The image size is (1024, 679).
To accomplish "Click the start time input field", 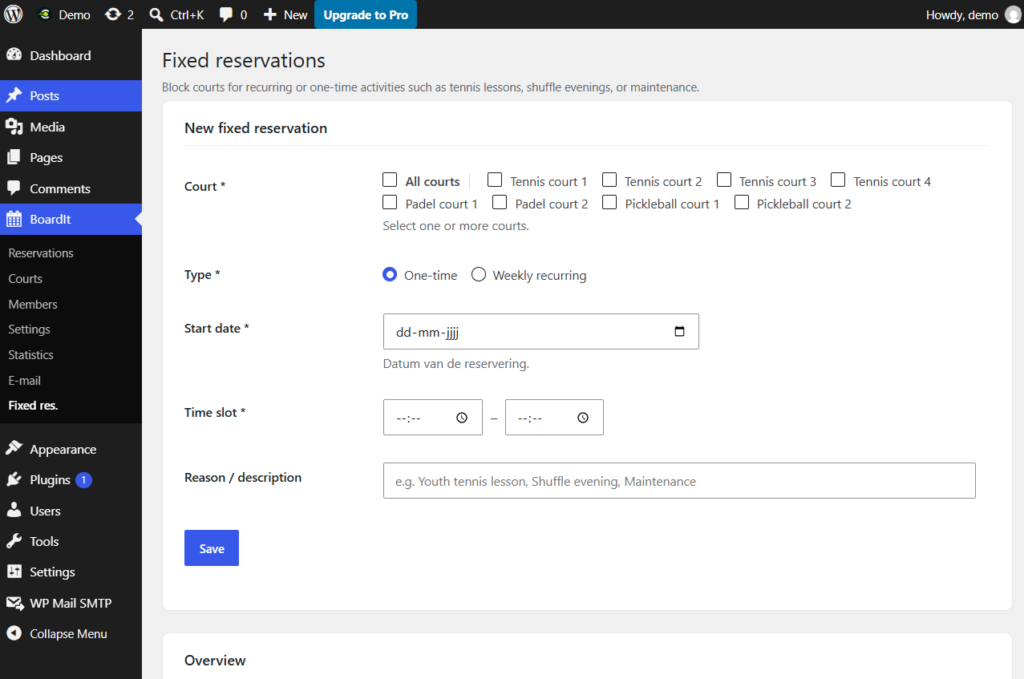I will click(x=433, y=418).
